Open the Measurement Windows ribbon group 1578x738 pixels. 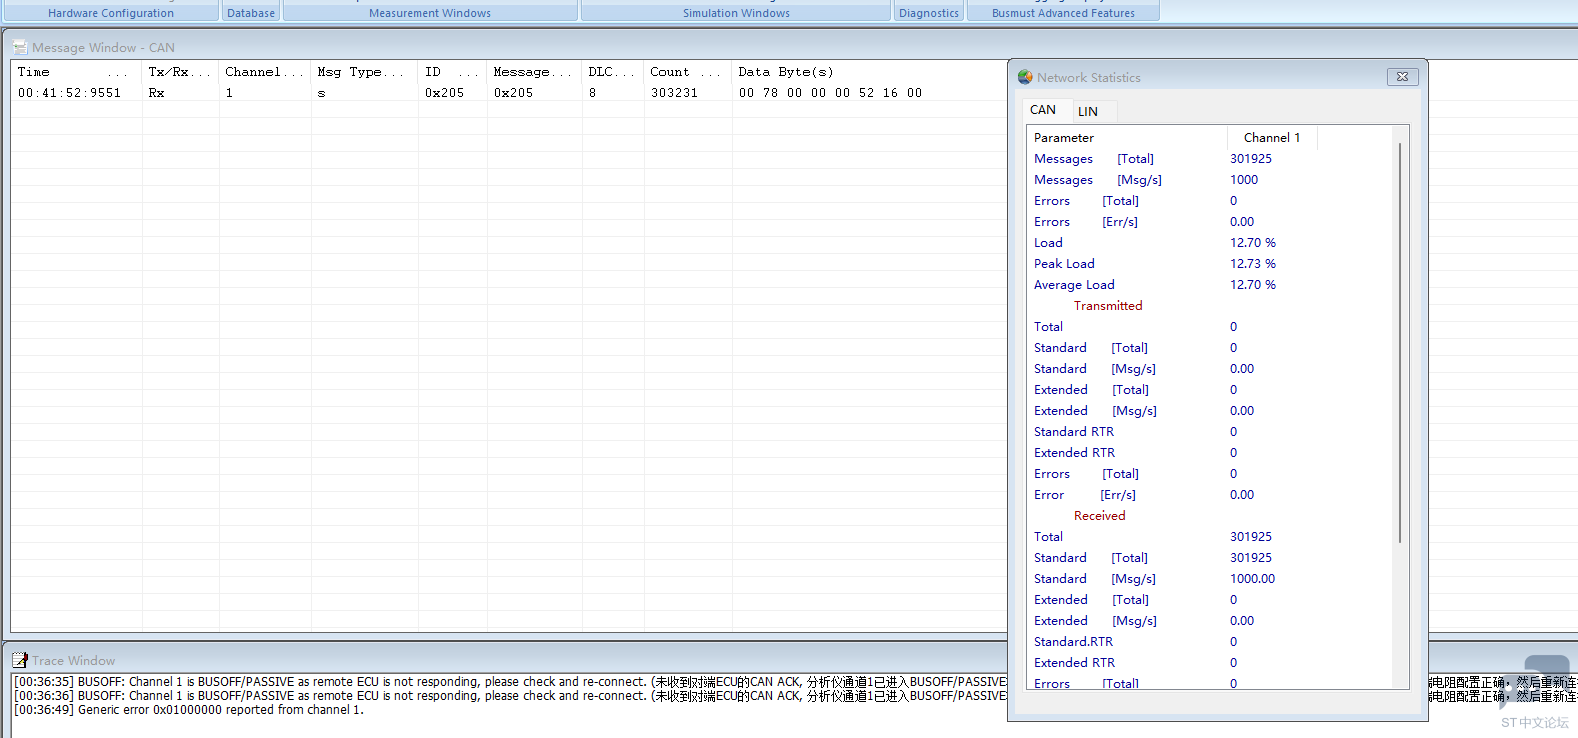point(430,13)
